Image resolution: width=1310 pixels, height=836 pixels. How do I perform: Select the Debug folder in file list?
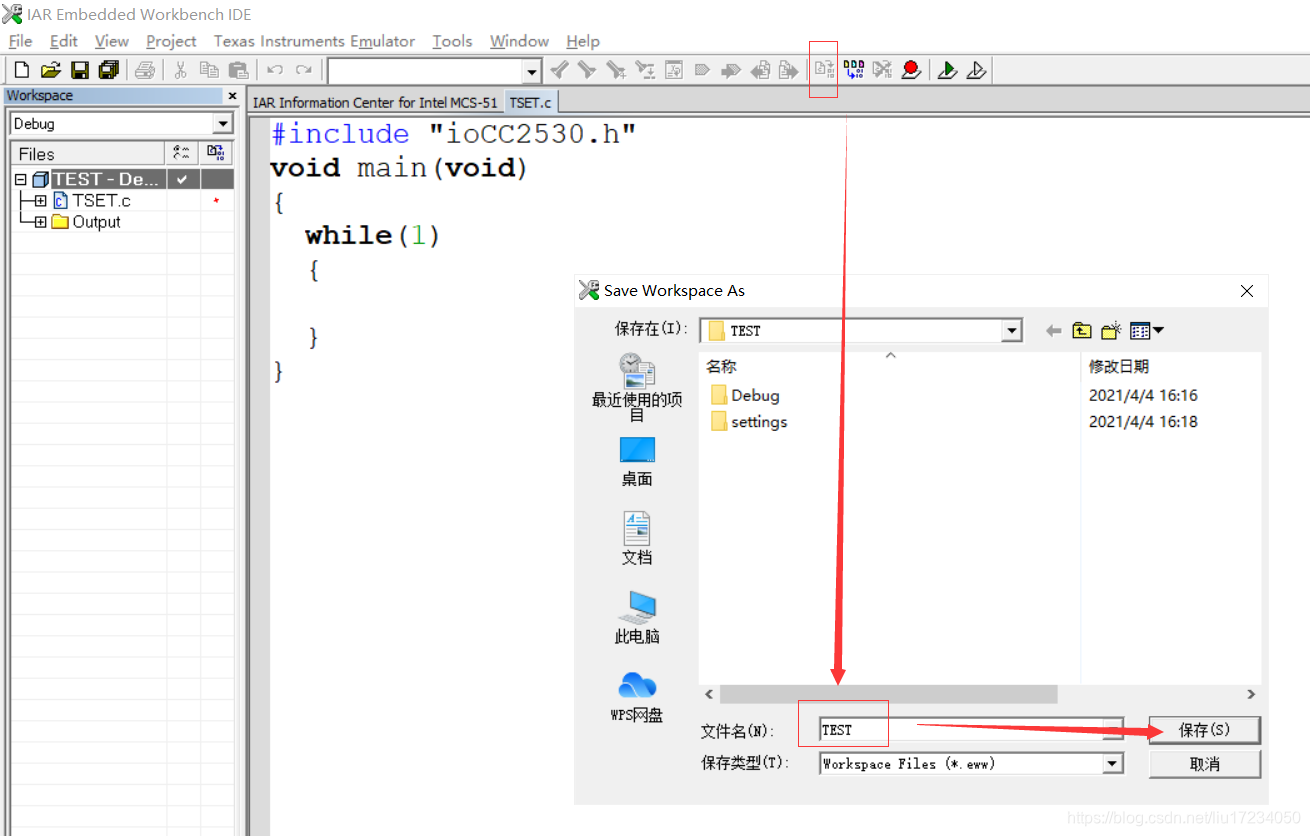coord(745,396)
